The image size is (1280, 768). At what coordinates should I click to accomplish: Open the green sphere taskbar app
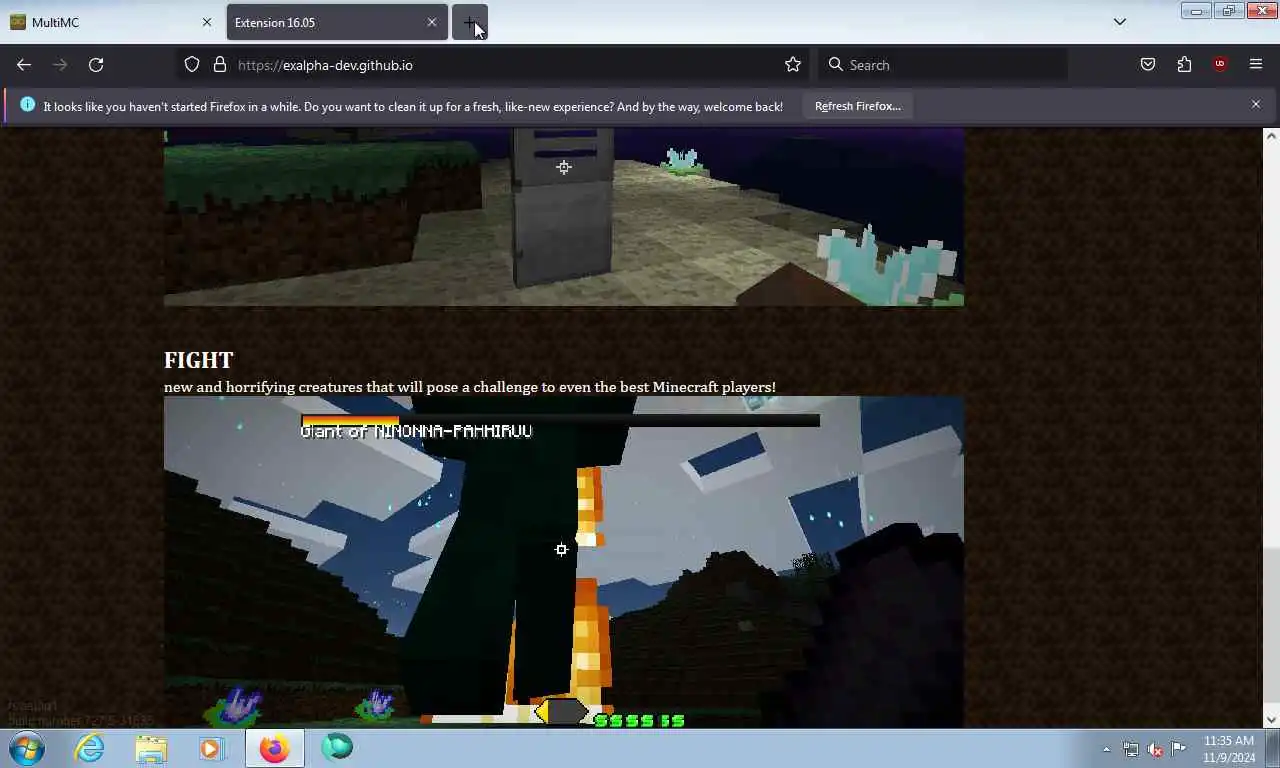coord(337,748)
